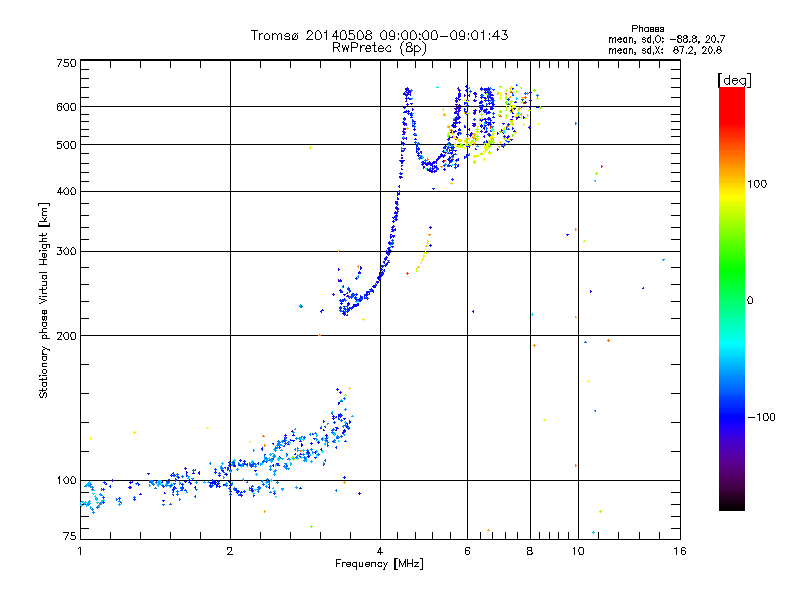The image size is (800, 600).
Task: Click the "RwPretec (8p)" subtitle
Action: (379, 48)
